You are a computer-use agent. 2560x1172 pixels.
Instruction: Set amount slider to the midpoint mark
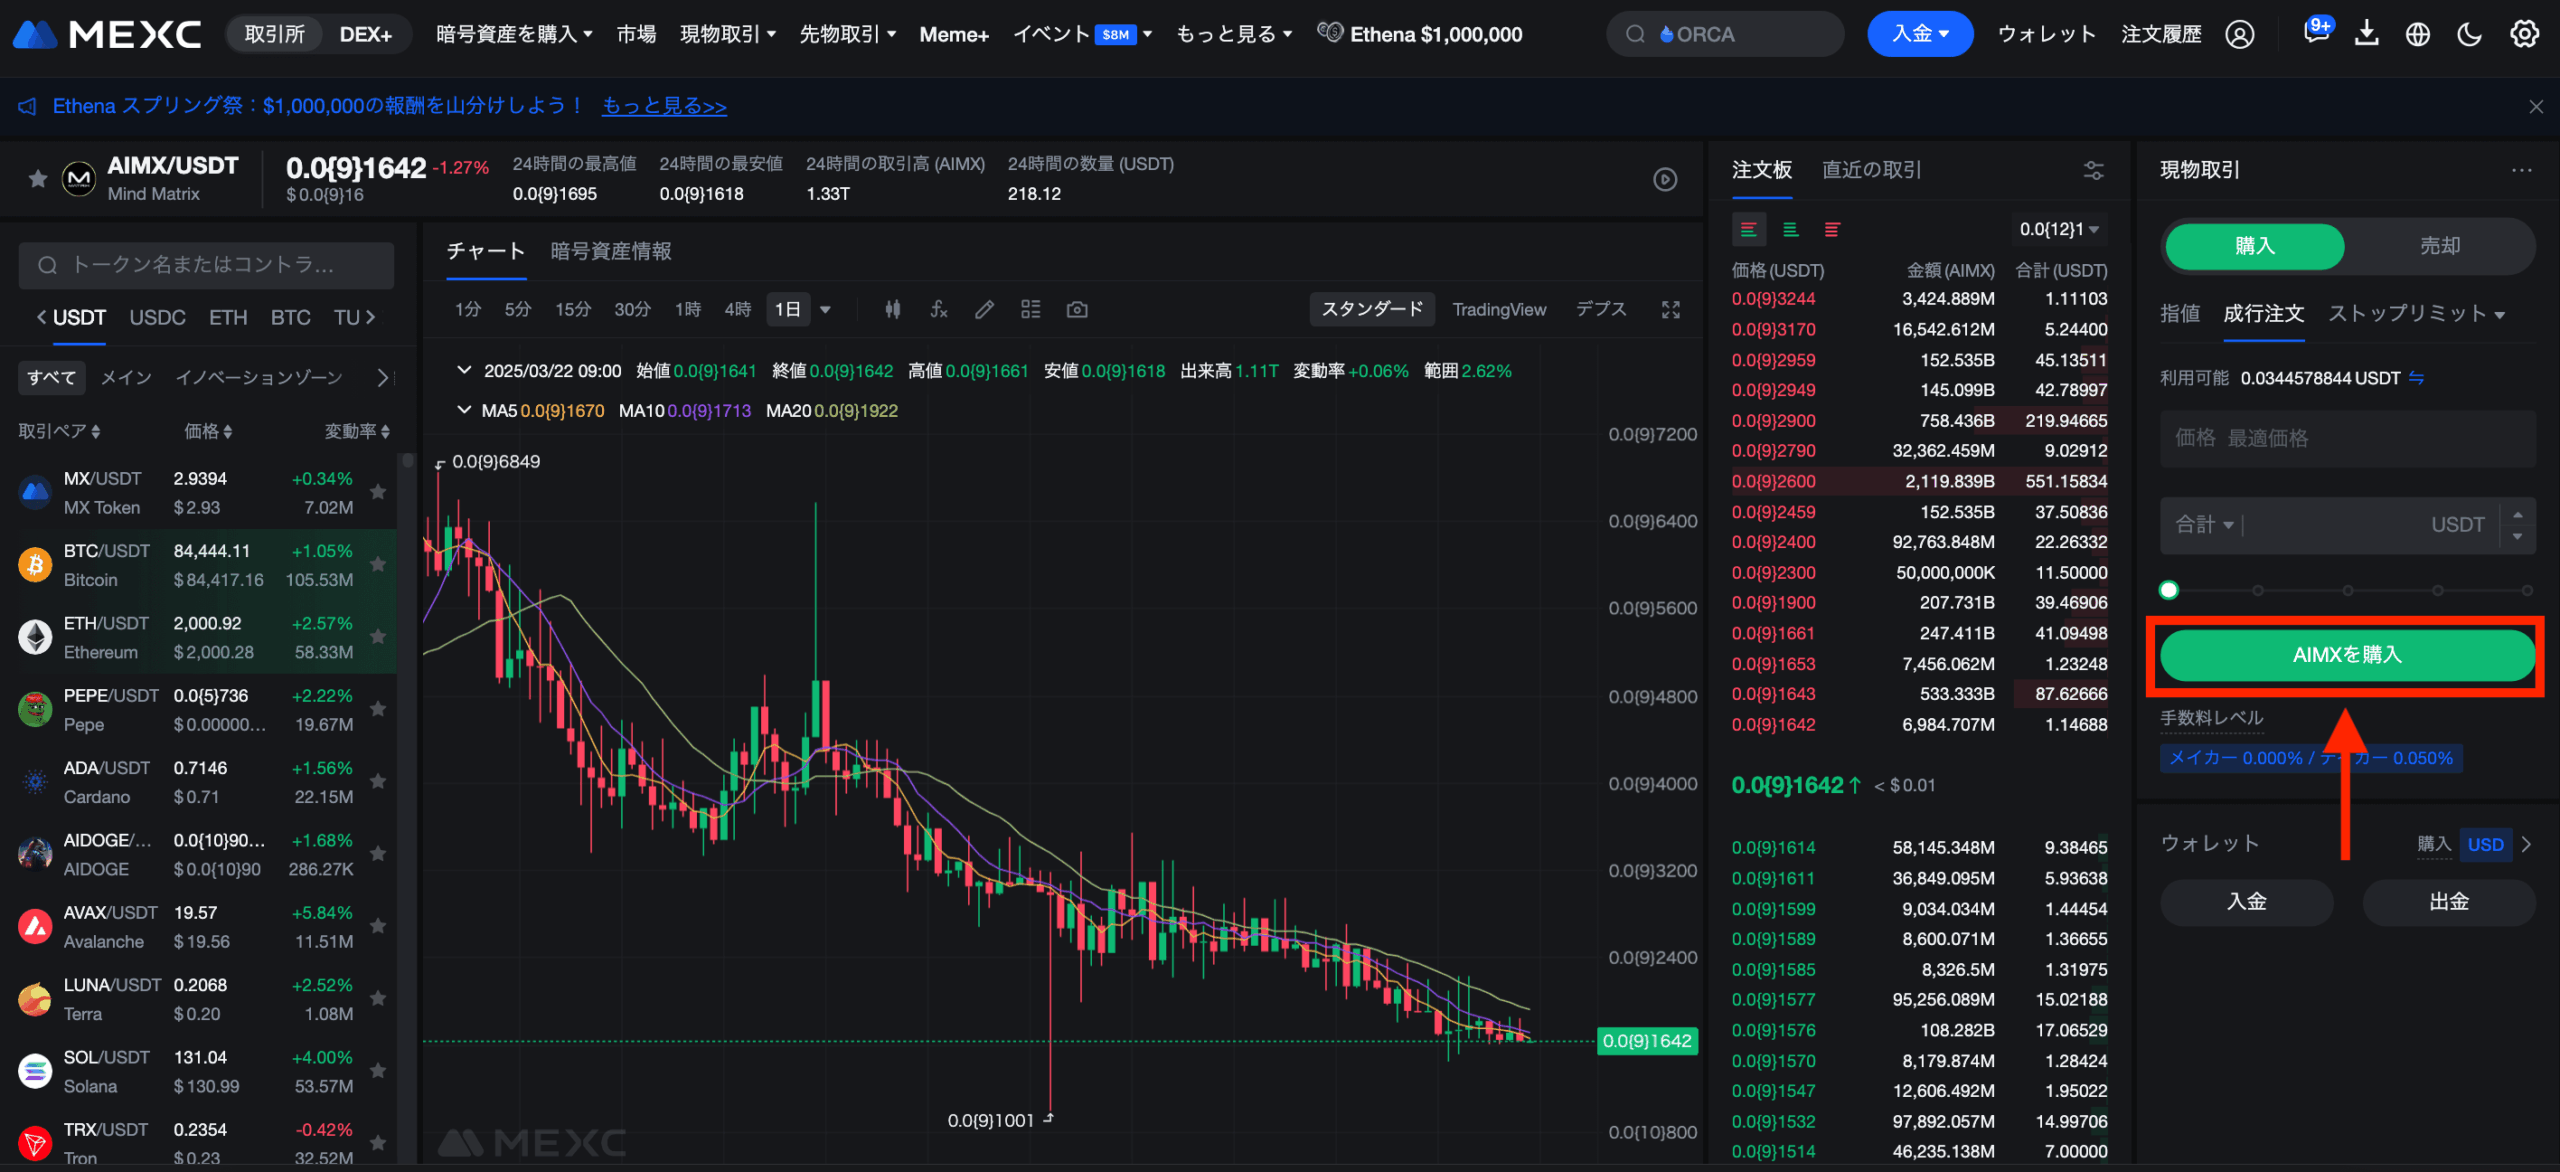tap(2347, 590)
